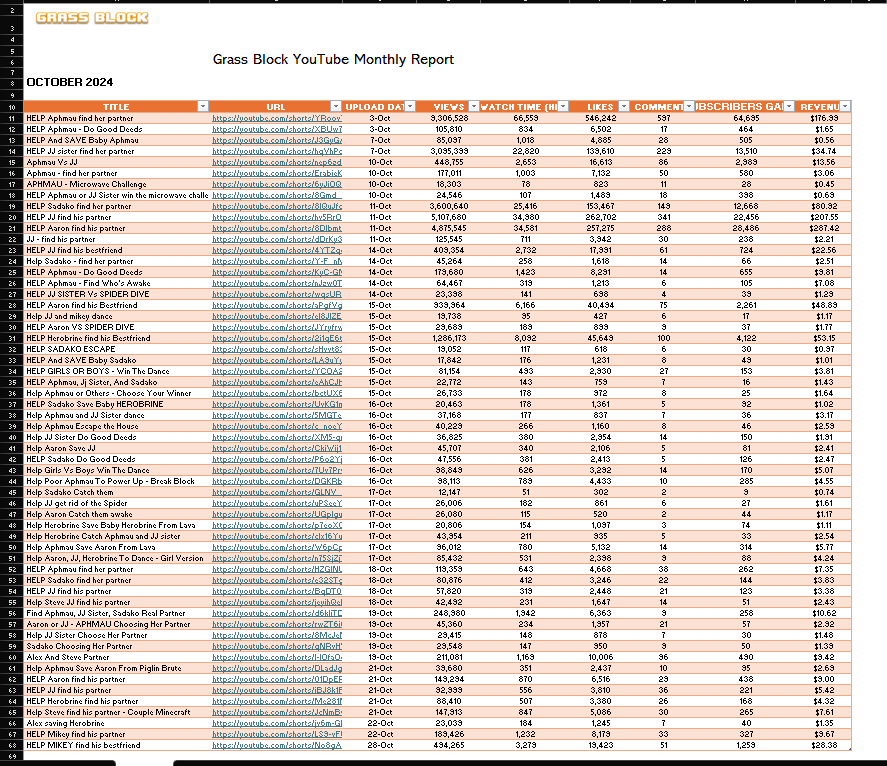The width and height of the screenshot is (887, 766).
Task: Open the REVENUE column filter dropdown
Action: point(845,106)
